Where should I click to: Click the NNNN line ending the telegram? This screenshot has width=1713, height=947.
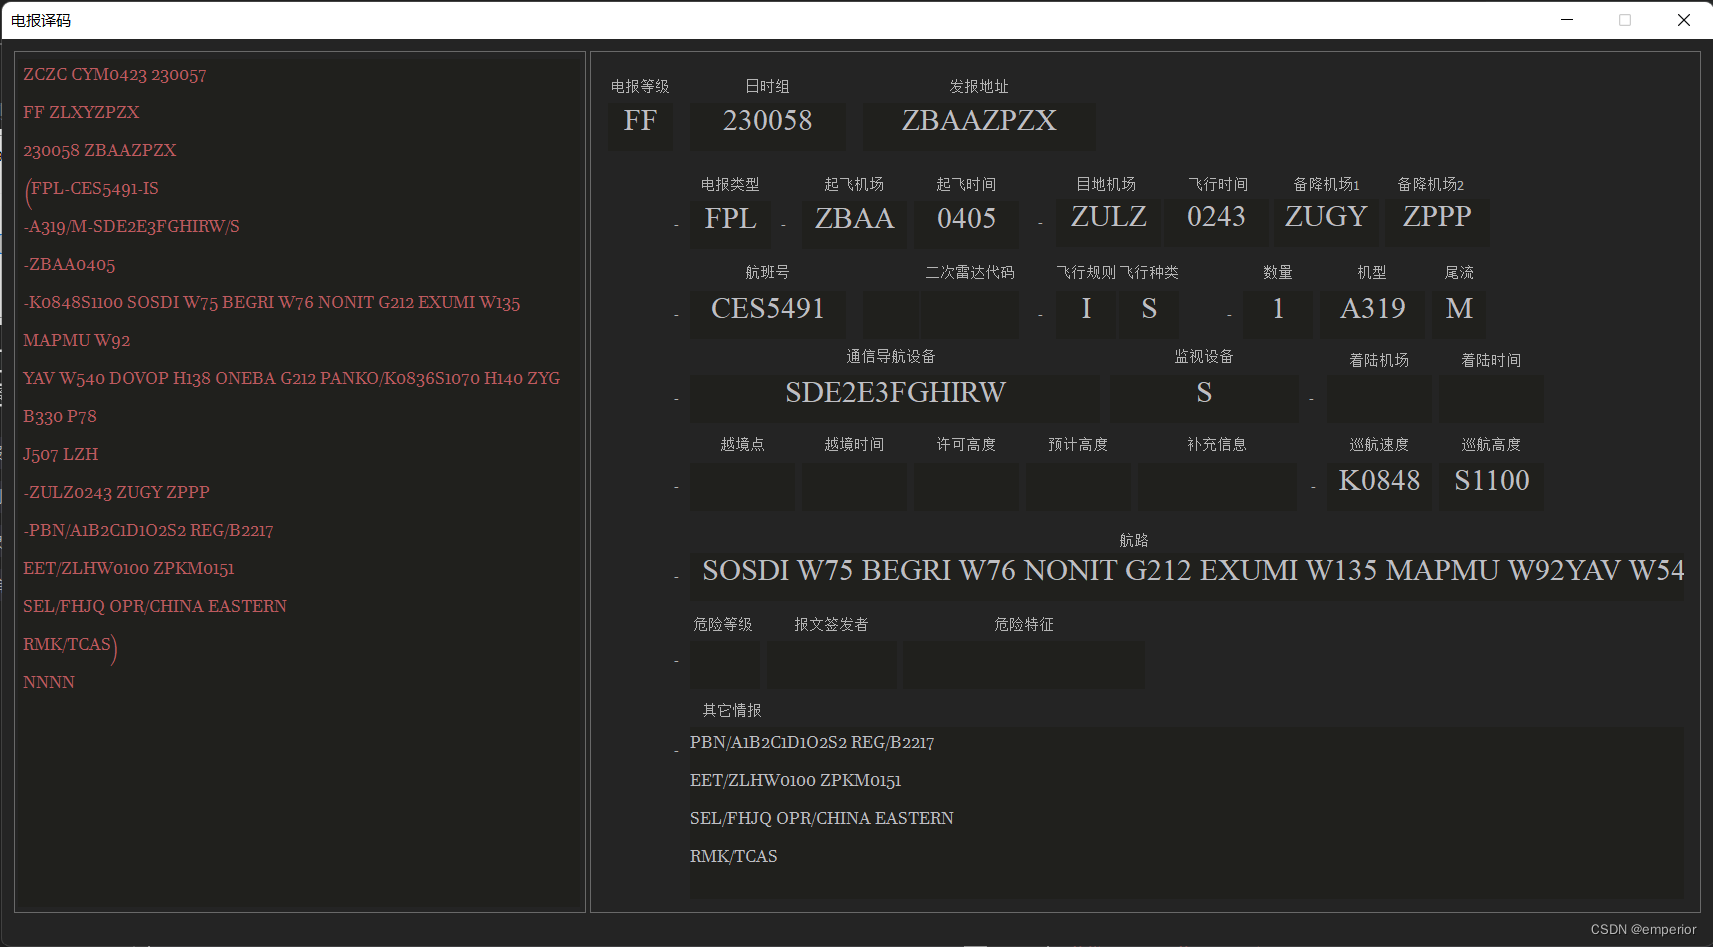(48, 682)
